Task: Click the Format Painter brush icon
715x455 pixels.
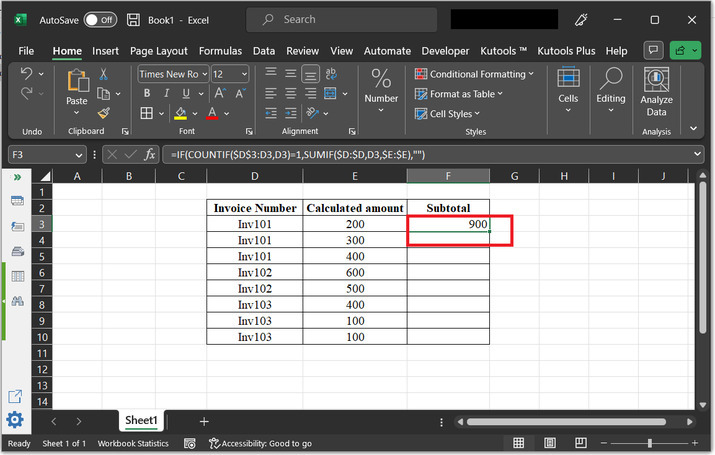Action: (103, 112)
